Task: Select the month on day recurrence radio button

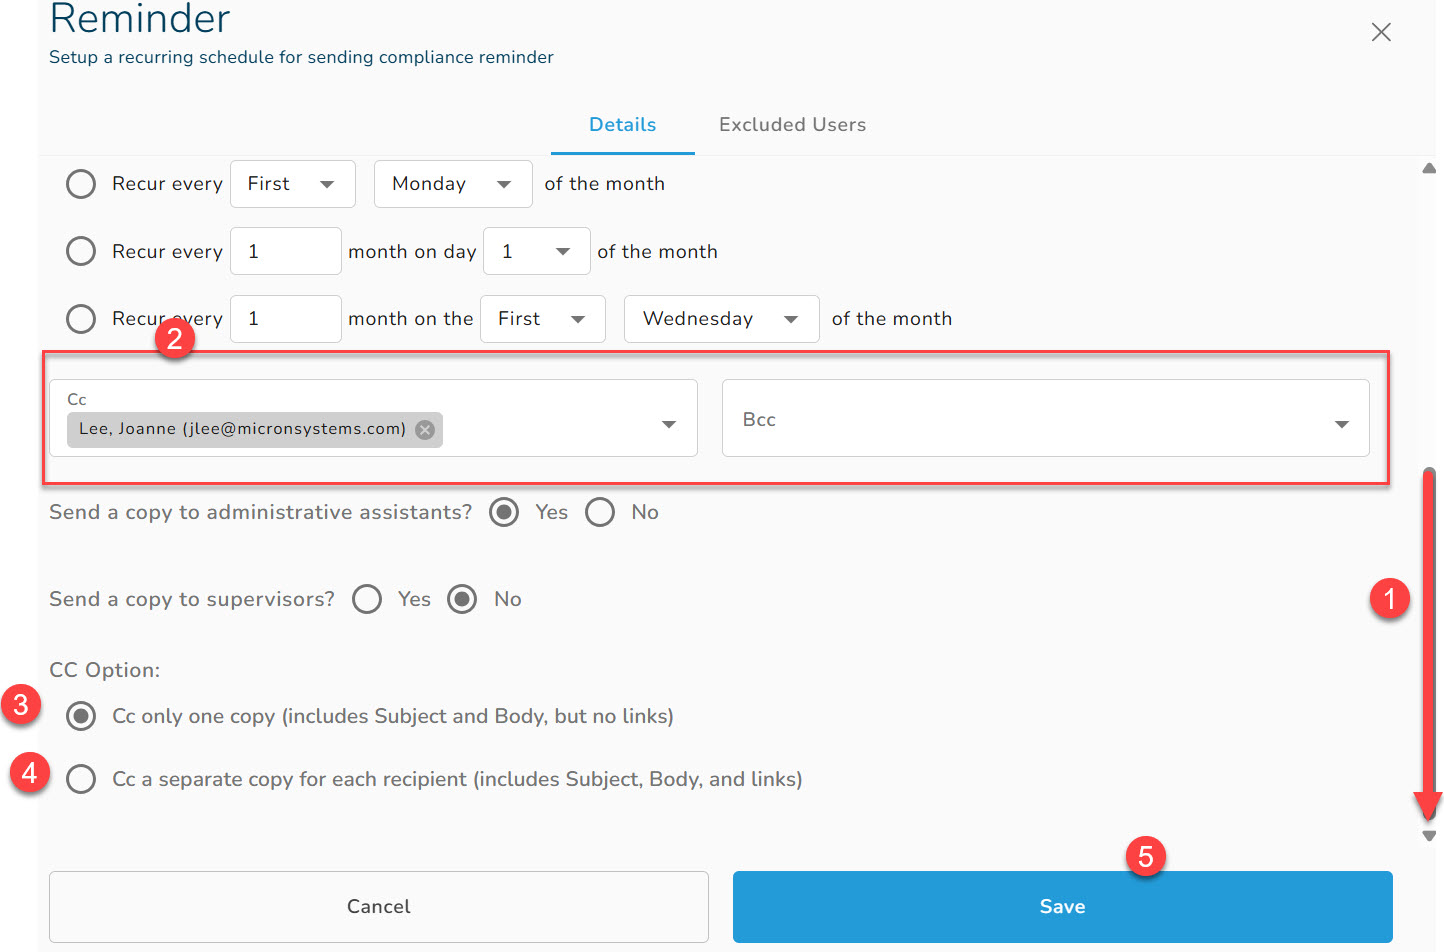Action: tap(81, 251)
